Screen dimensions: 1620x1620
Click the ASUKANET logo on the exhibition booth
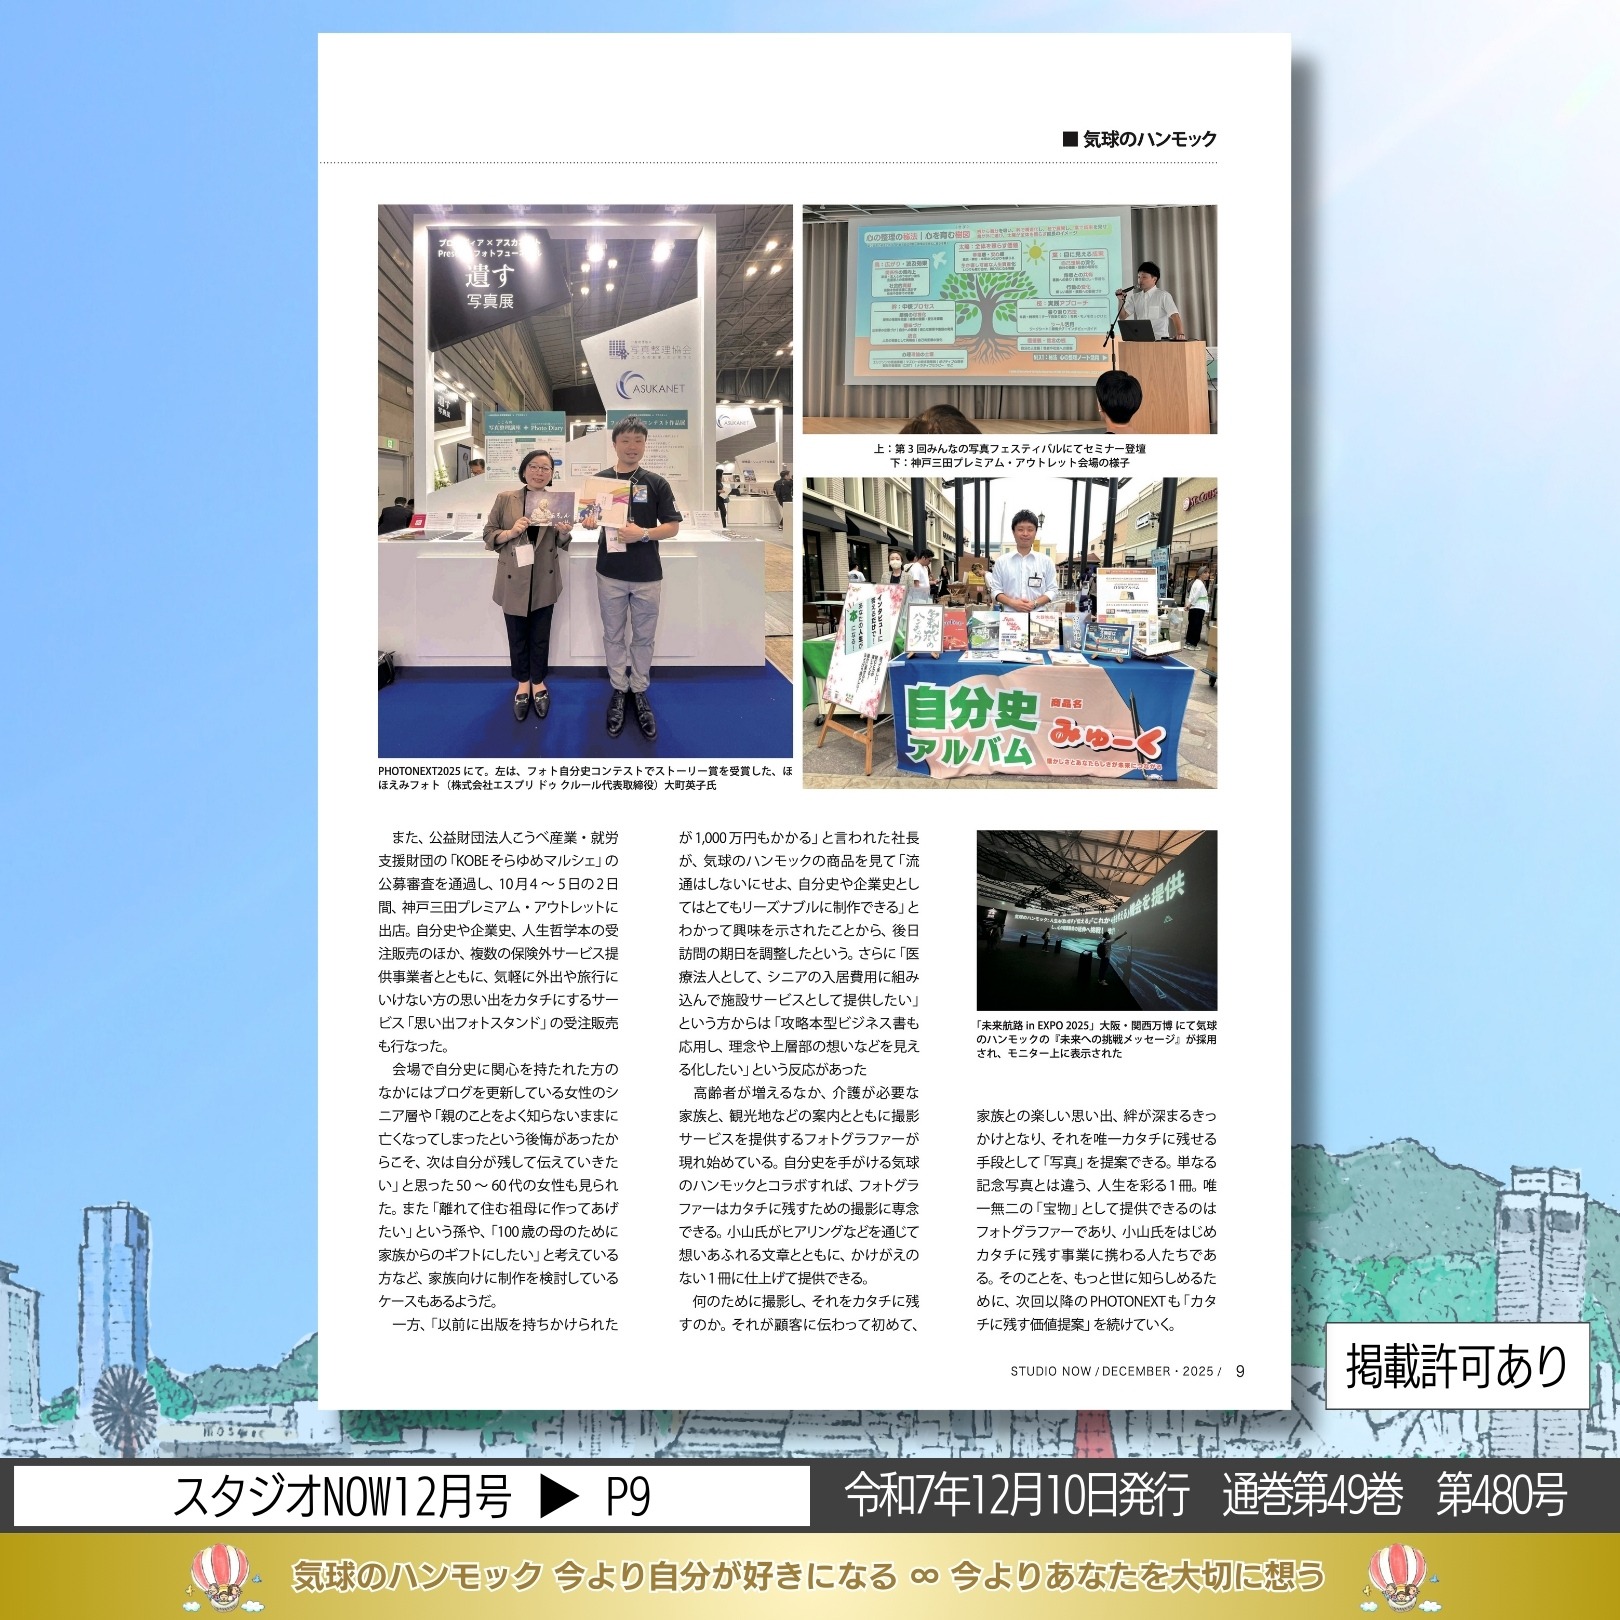tap(652, 384)
